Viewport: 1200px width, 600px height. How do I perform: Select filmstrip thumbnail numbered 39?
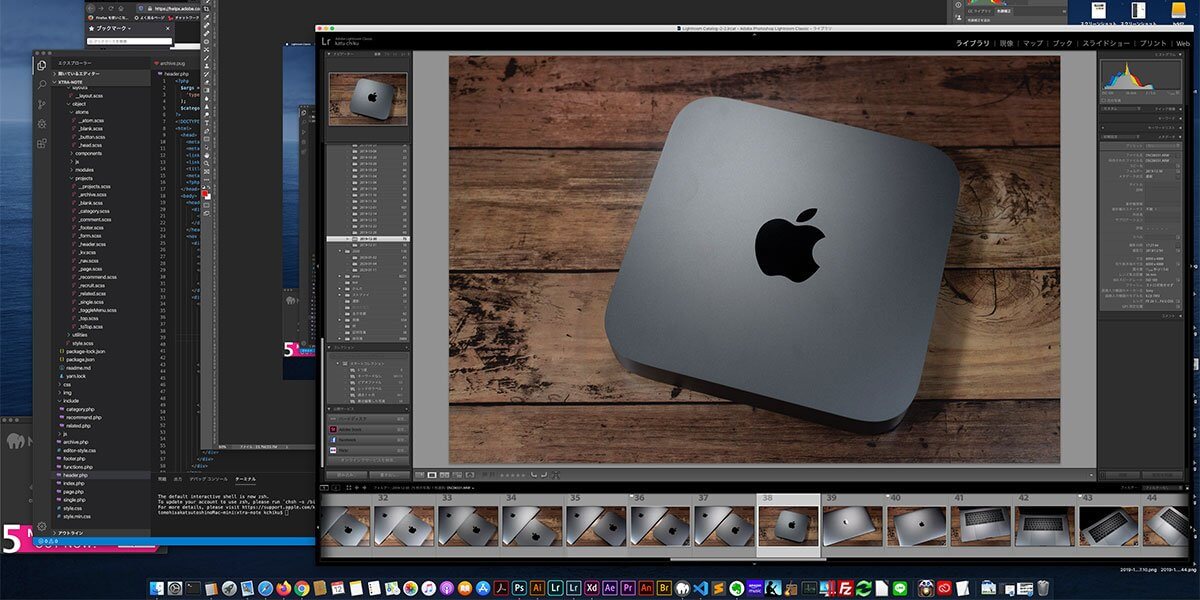tap(852, 526)
